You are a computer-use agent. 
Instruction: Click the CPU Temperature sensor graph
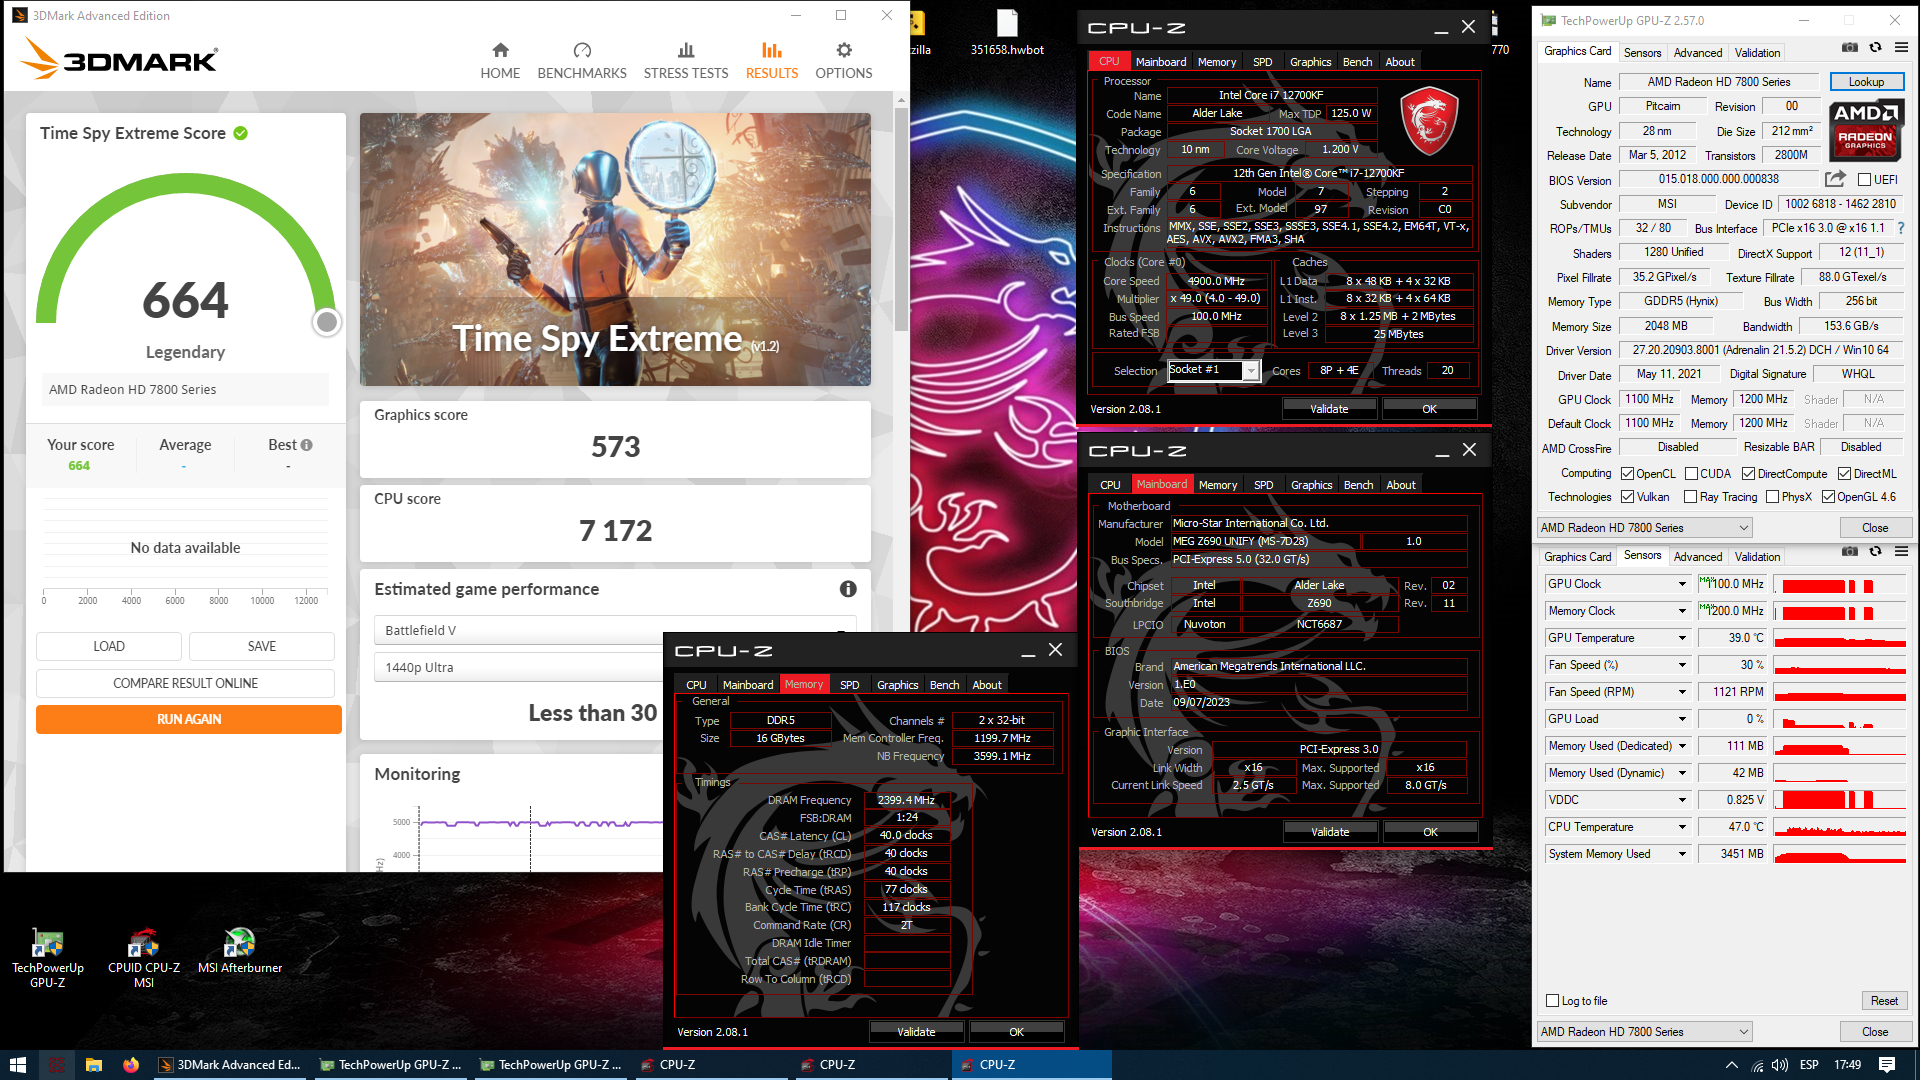[1840, 827]
